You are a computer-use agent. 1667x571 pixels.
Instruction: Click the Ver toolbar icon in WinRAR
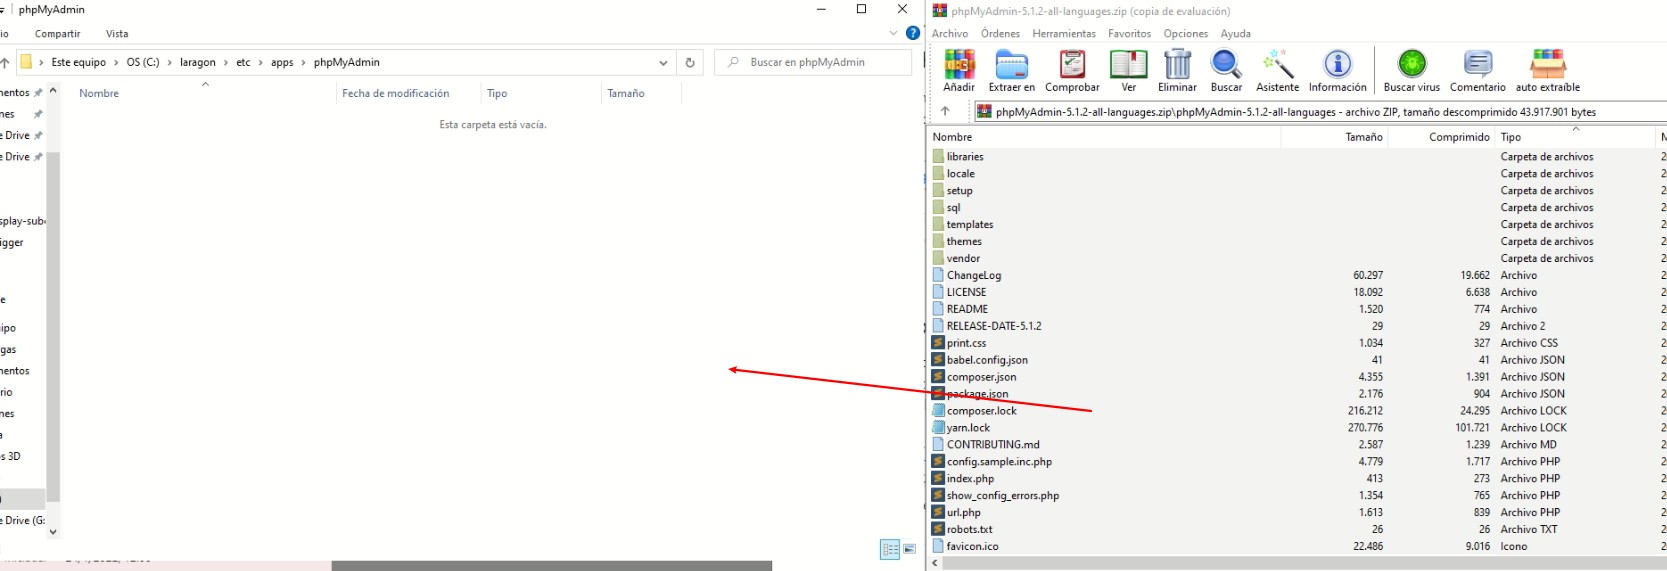pyautogui.click(x=1128, y=64)
